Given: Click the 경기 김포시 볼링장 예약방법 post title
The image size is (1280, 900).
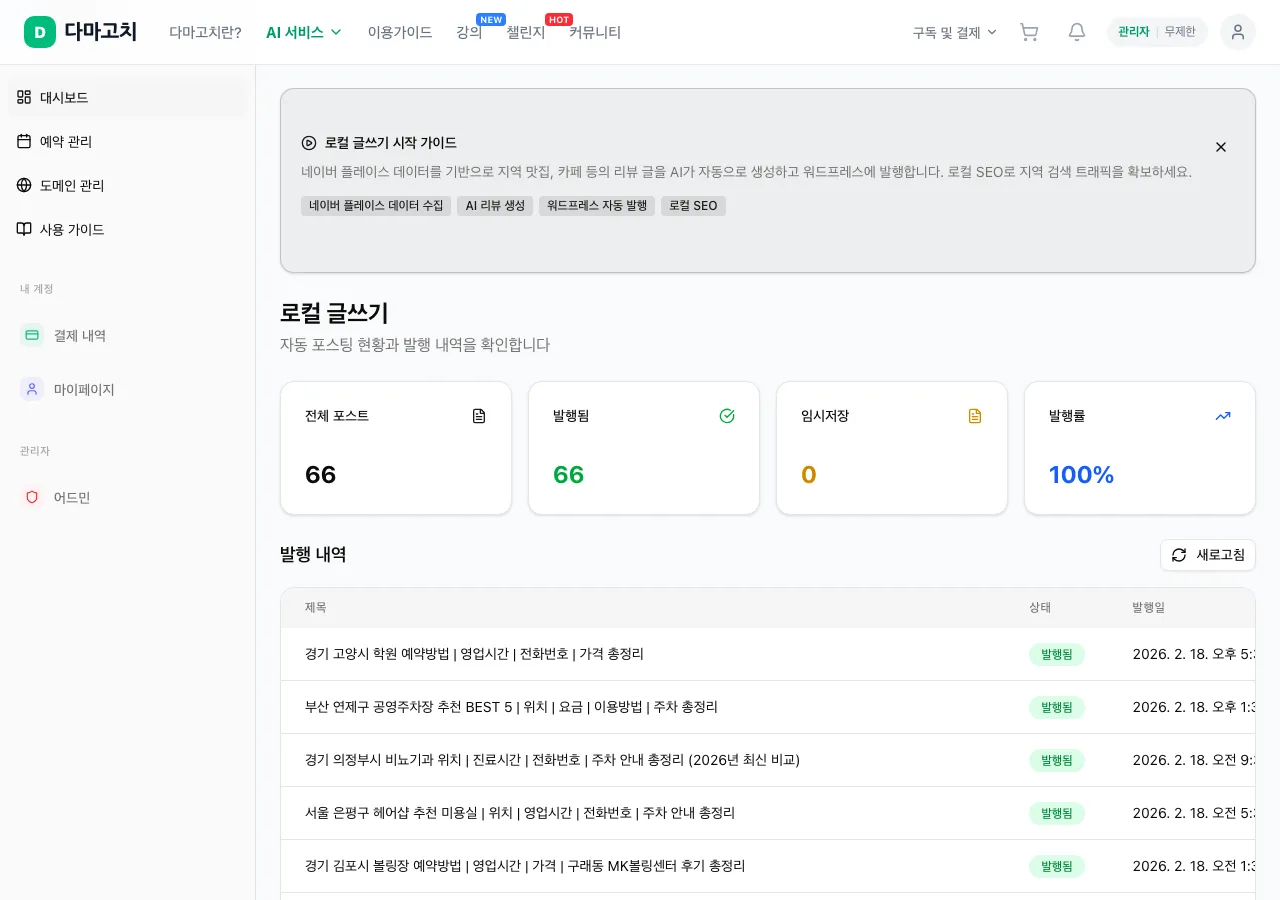Looking at the screenshot, I should tap(525, 866).
